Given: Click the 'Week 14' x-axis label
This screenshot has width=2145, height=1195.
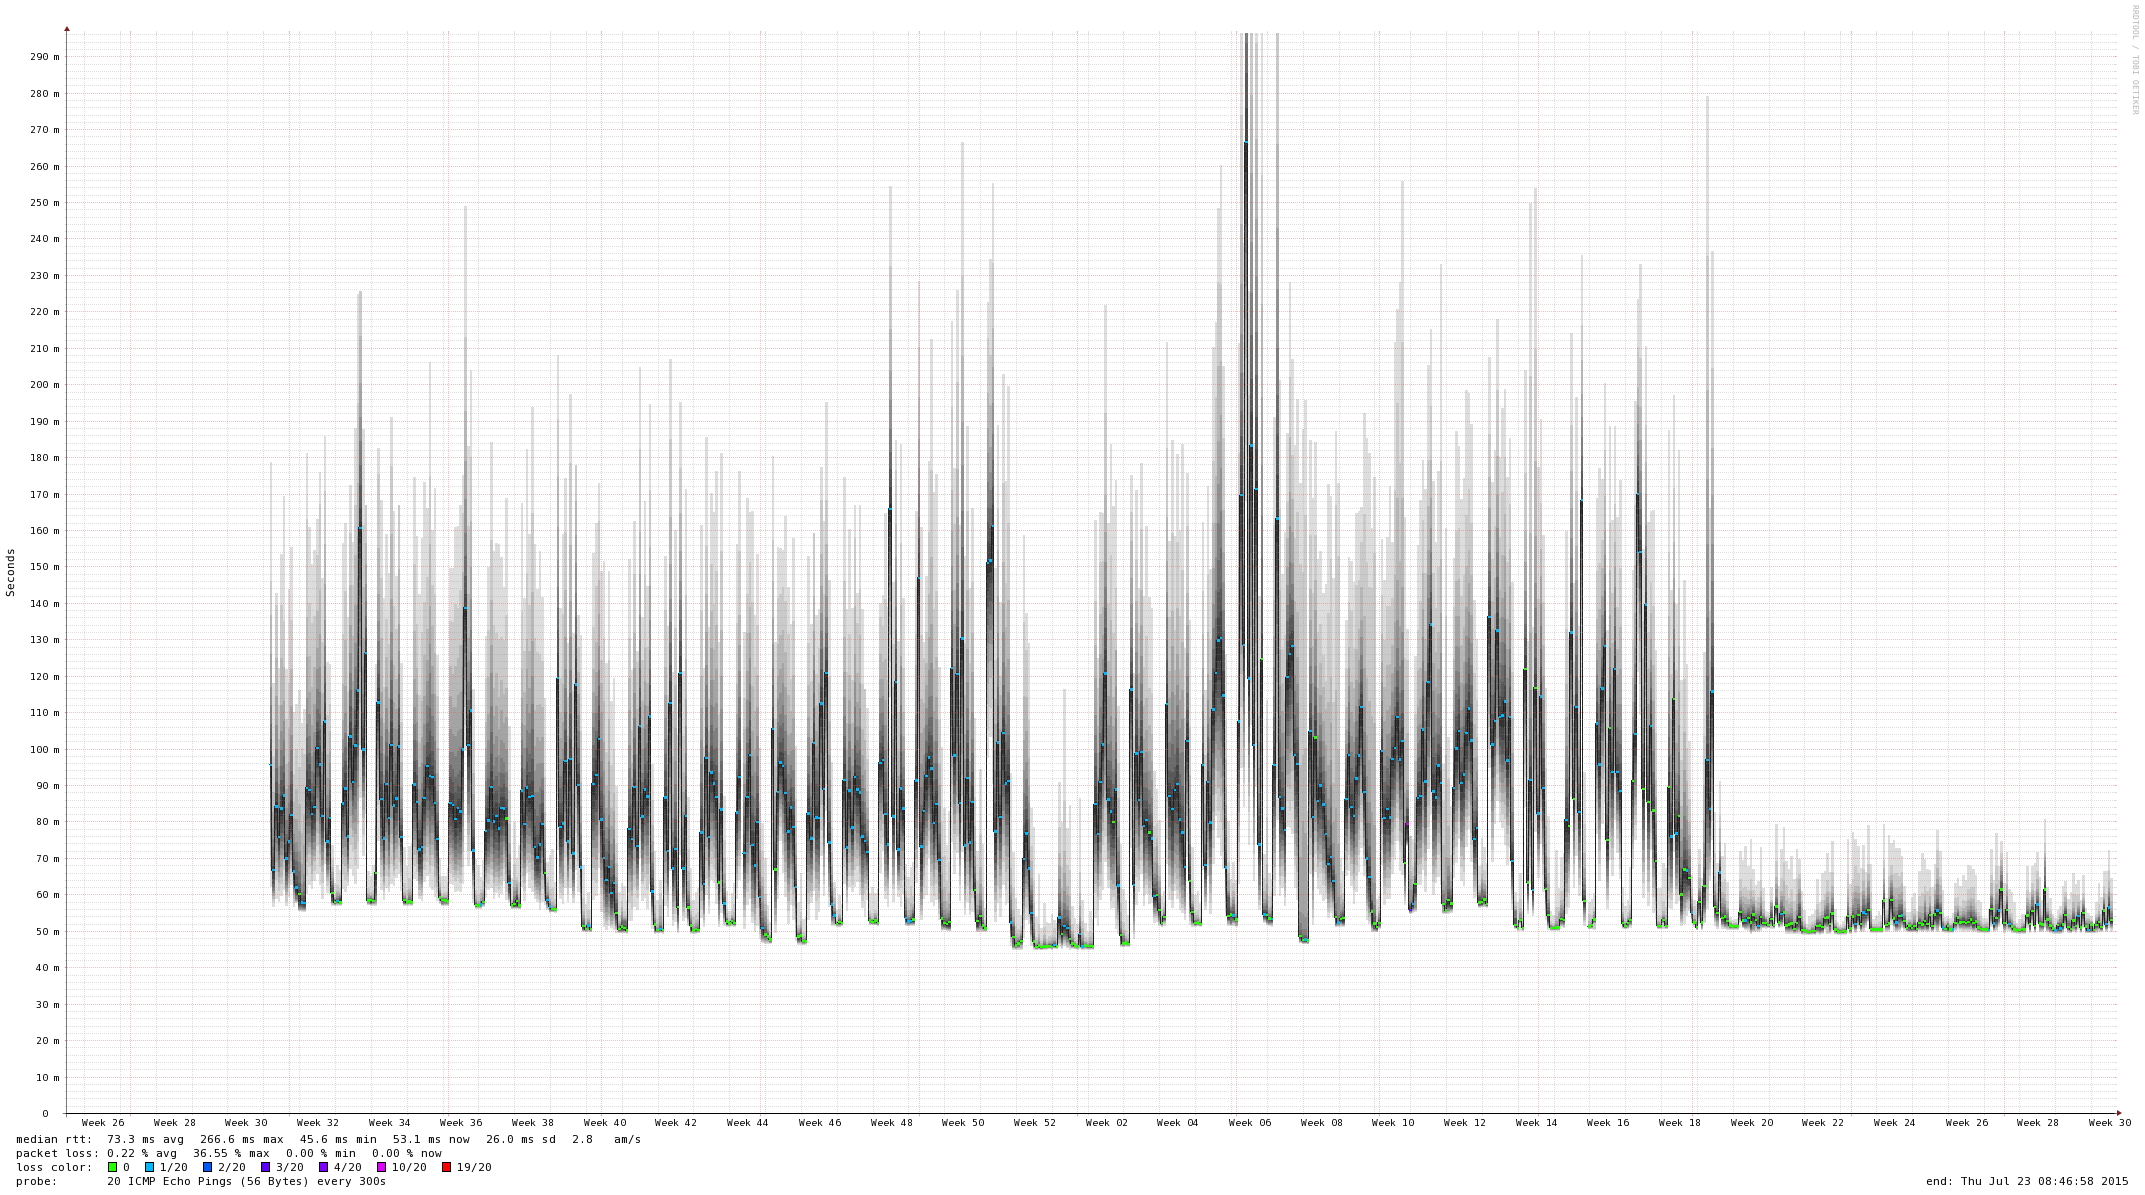Looking at the screenshot, I should pos(1537,1123).
